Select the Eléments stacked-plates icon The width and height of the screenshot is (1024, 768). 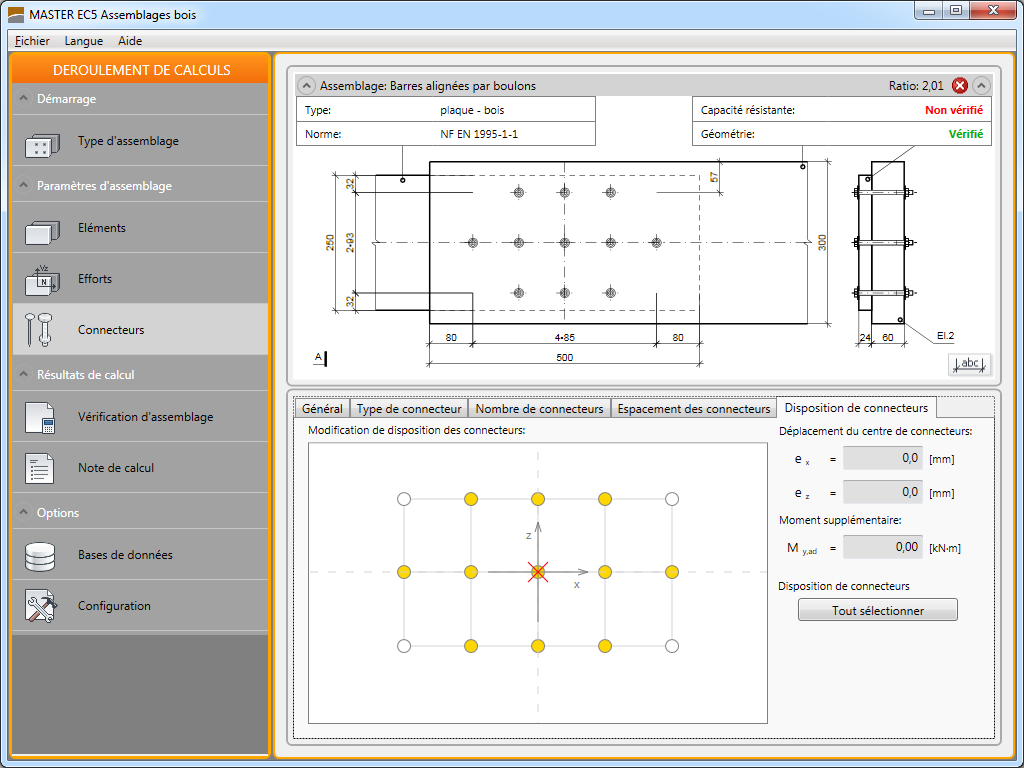point(41,231)
